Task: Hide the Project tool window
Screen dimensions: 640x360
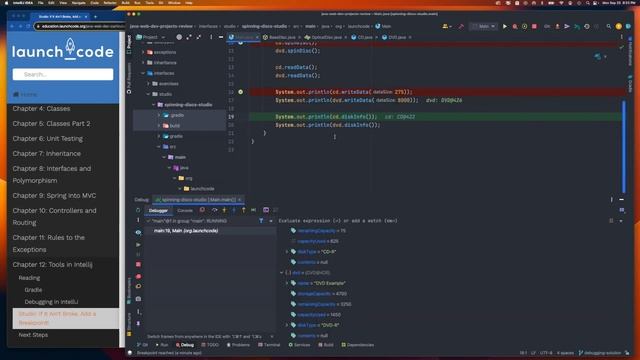Action: point(221,37)
